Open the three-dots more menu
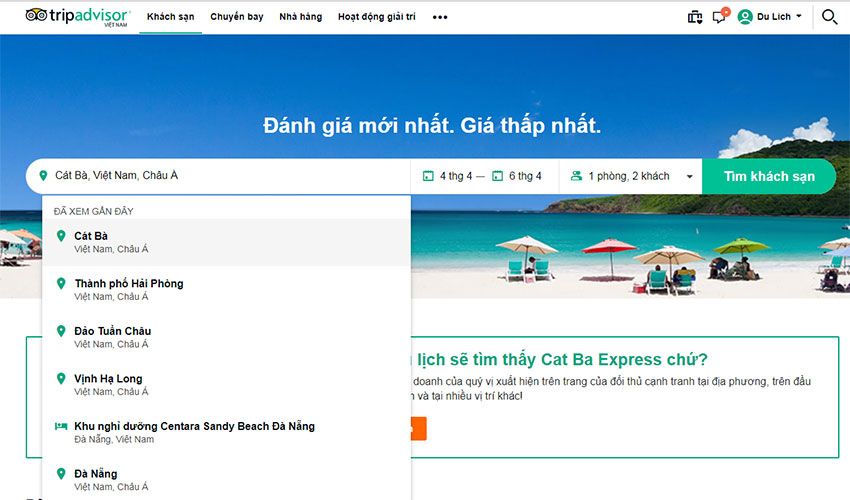The image size is (850, 500). click(440, 17)
